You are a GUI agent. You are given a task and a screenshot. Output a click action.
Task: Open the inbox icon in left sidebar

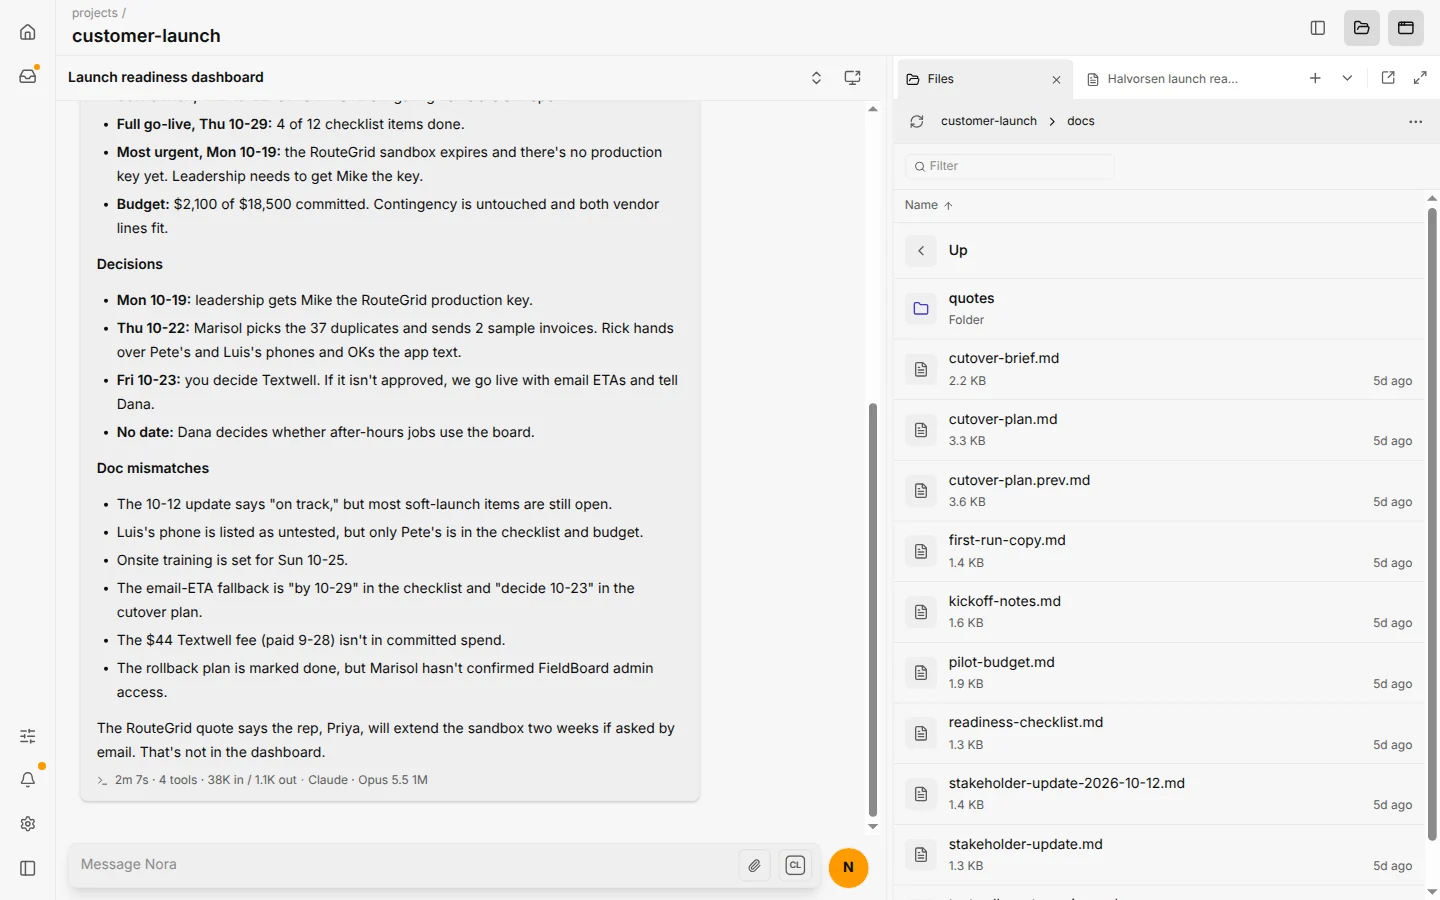click(28, 76)
